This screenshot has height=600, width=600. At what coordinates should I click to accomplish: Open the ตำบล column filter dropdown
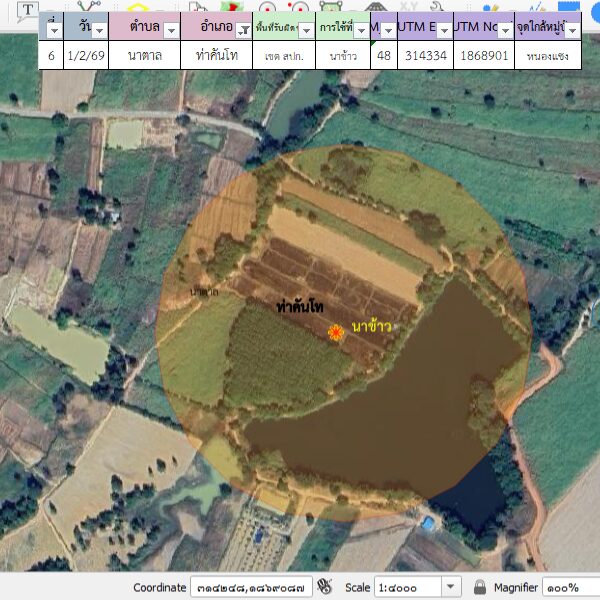coord(170,31)
